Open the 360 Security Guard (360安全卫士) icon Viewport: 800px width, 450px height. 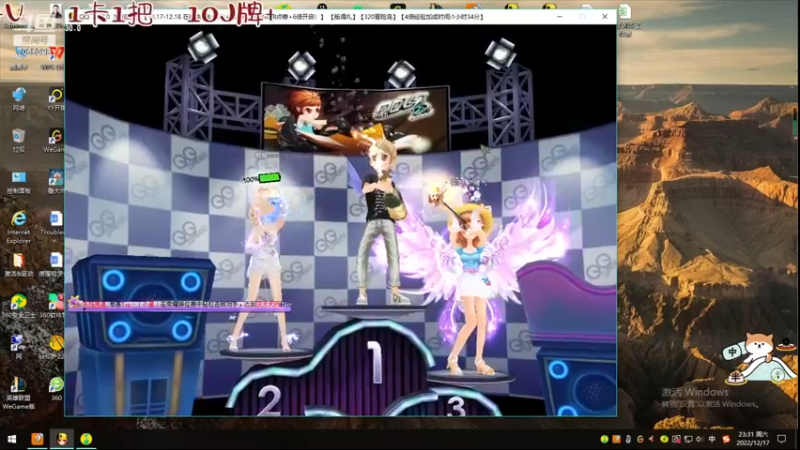point(19,306)
